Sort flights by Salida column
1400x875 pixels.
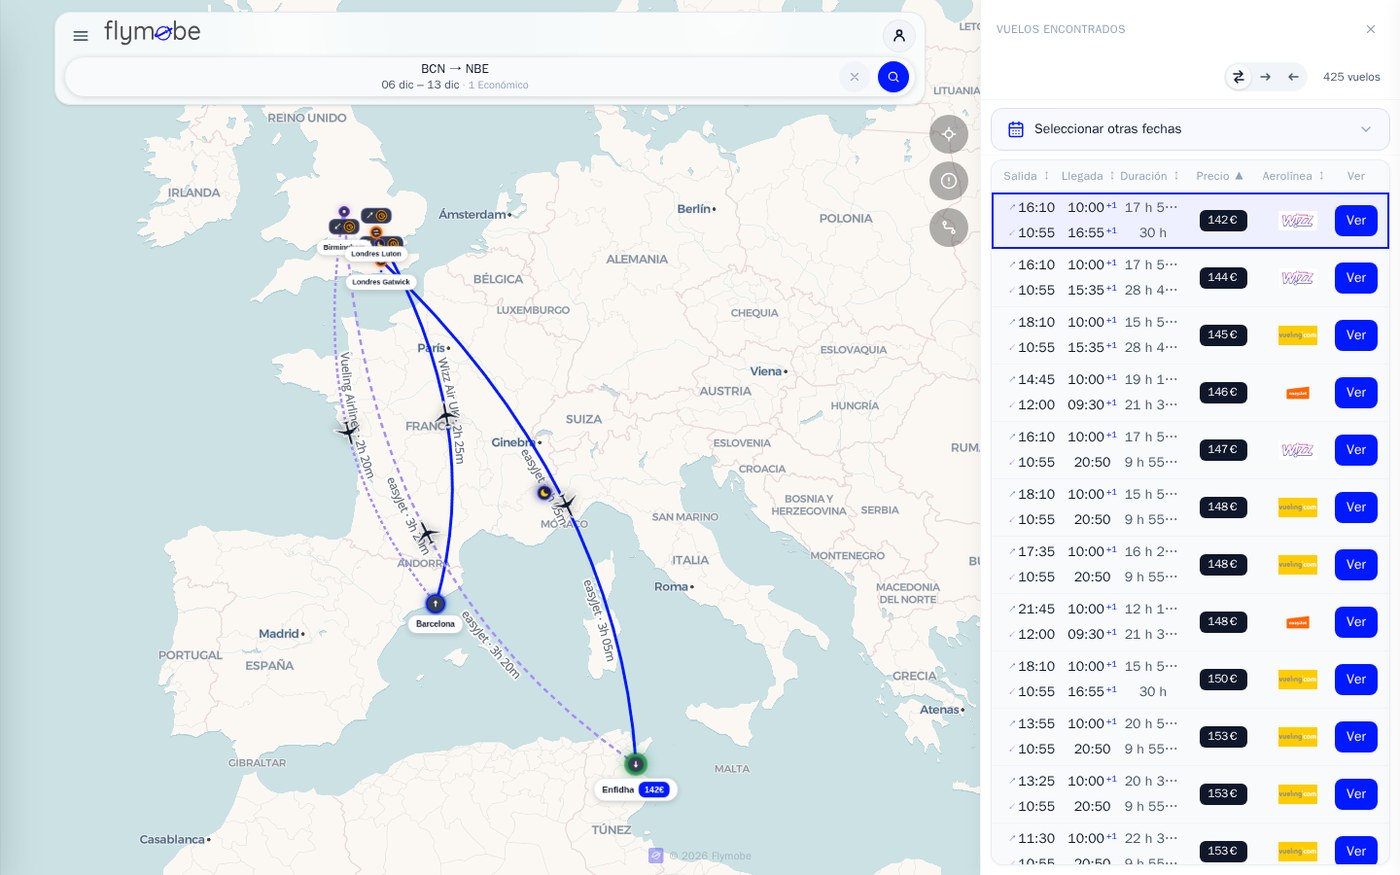tap(1027, 176)
